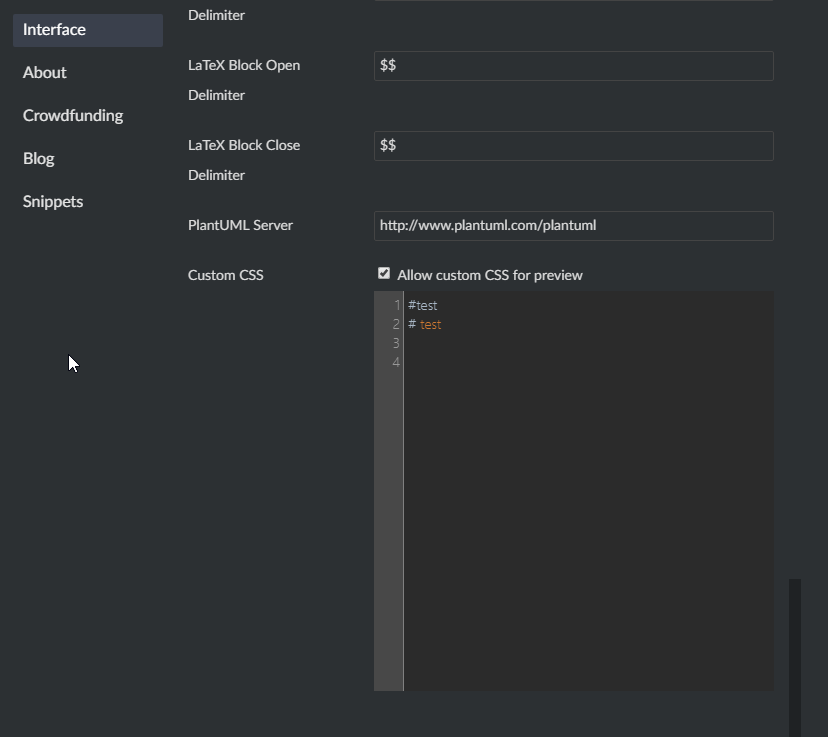Select the $$ text in the open delimiter
Image resolution: width=828 pixels, height=737 pixels.
pos(386,66)
